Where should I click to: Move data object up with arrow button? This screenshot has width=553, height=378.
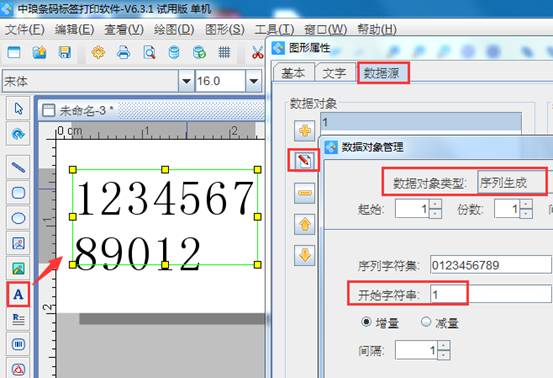pyautogui.click(x=304, y=224)
